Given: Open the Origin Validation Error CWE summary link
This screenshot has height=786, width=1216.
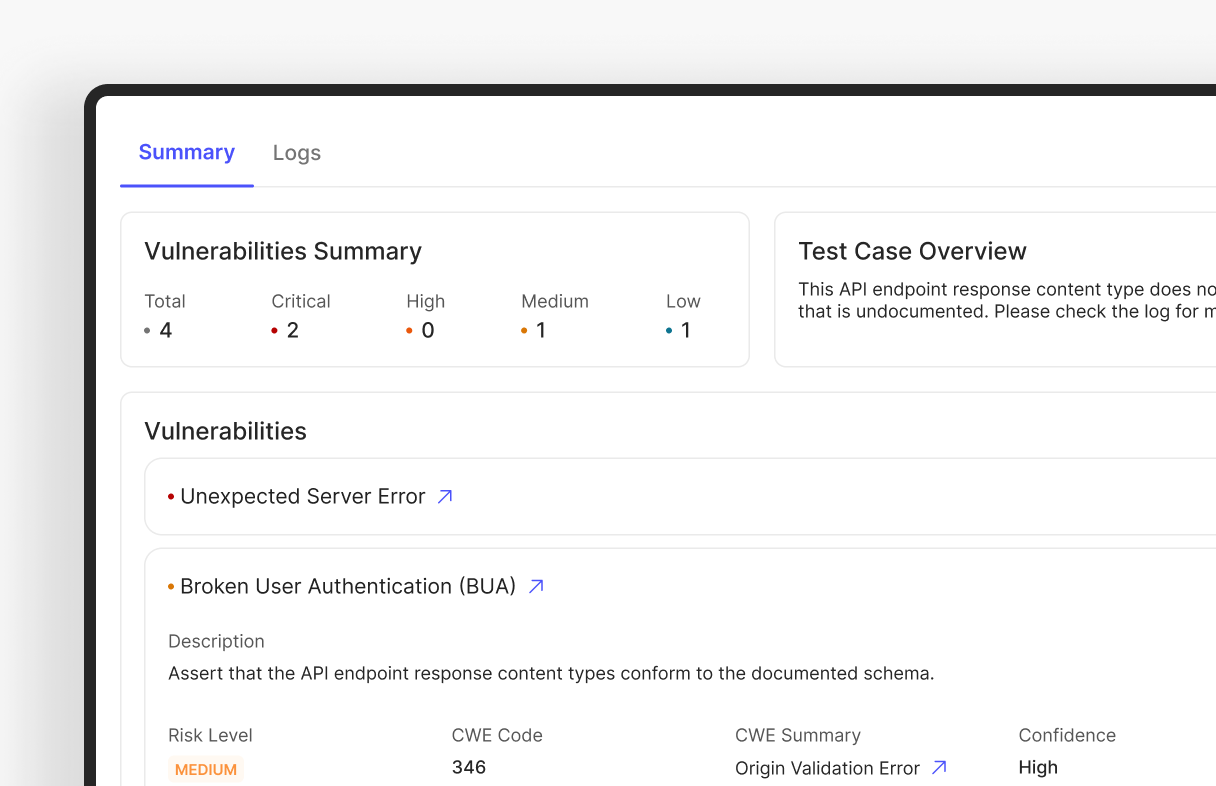Looking at the screenshot, I should 827,768.
